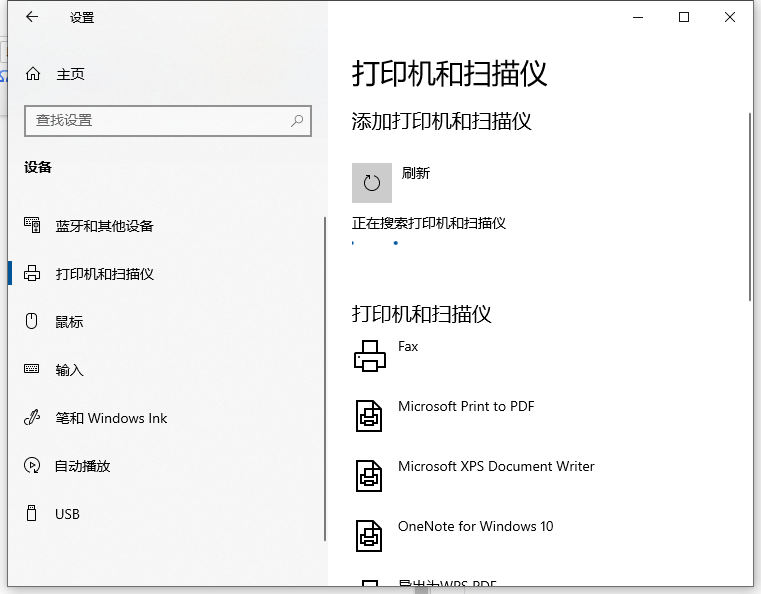The width and height of the screenshot is (761, 594).
Task: Click the right pane vertical scrollbar
Action: [x=750, y=205]
